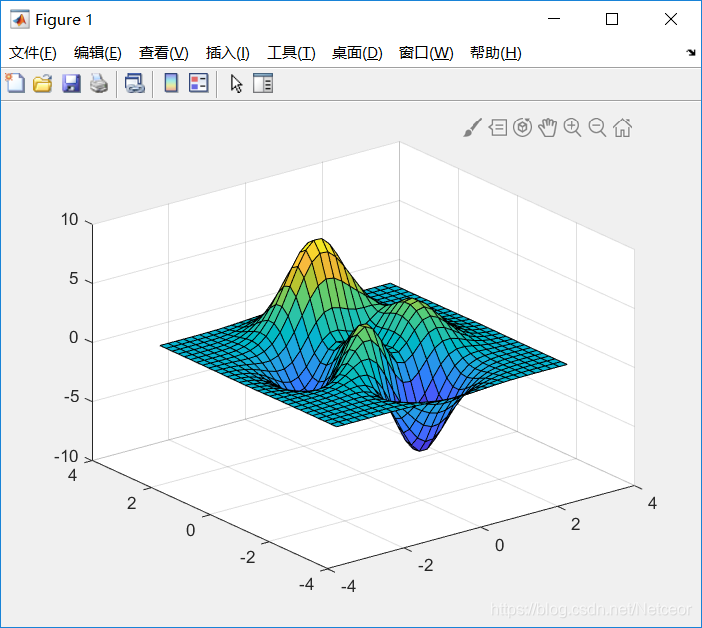
Task: Click the Link Plot toolbar icon
Action: [135, 84]
